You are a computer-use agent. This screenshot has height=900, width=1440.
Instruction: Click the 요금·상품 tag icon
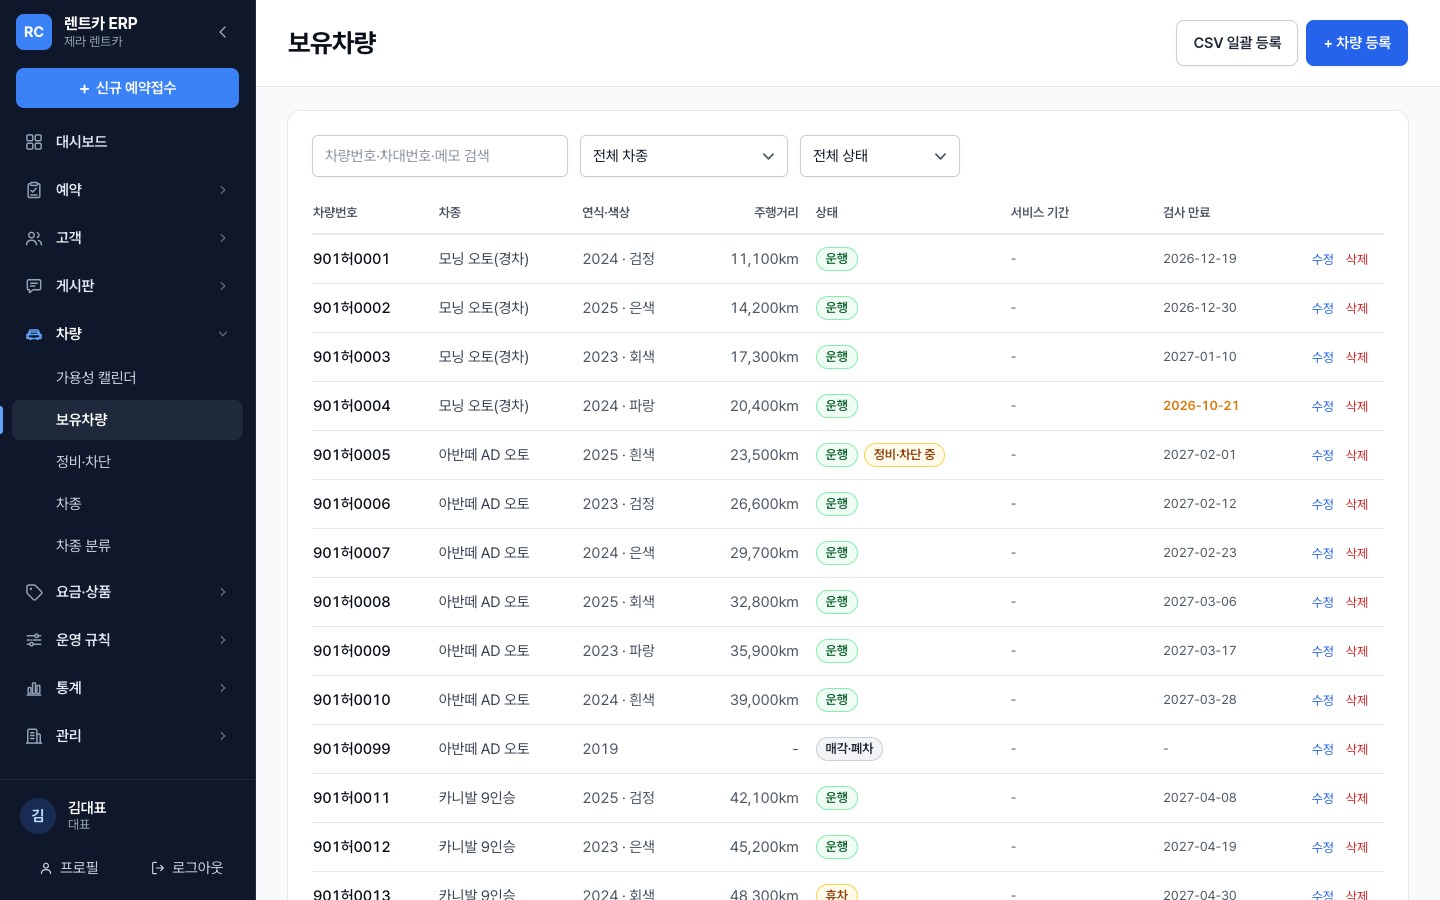(34, 592)
